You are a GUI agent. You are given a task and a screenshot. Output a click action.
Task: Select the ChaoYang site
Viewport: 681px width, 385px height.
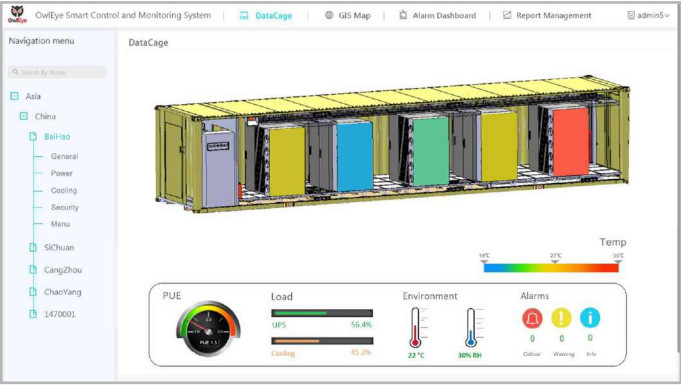[x=63, y=292]
